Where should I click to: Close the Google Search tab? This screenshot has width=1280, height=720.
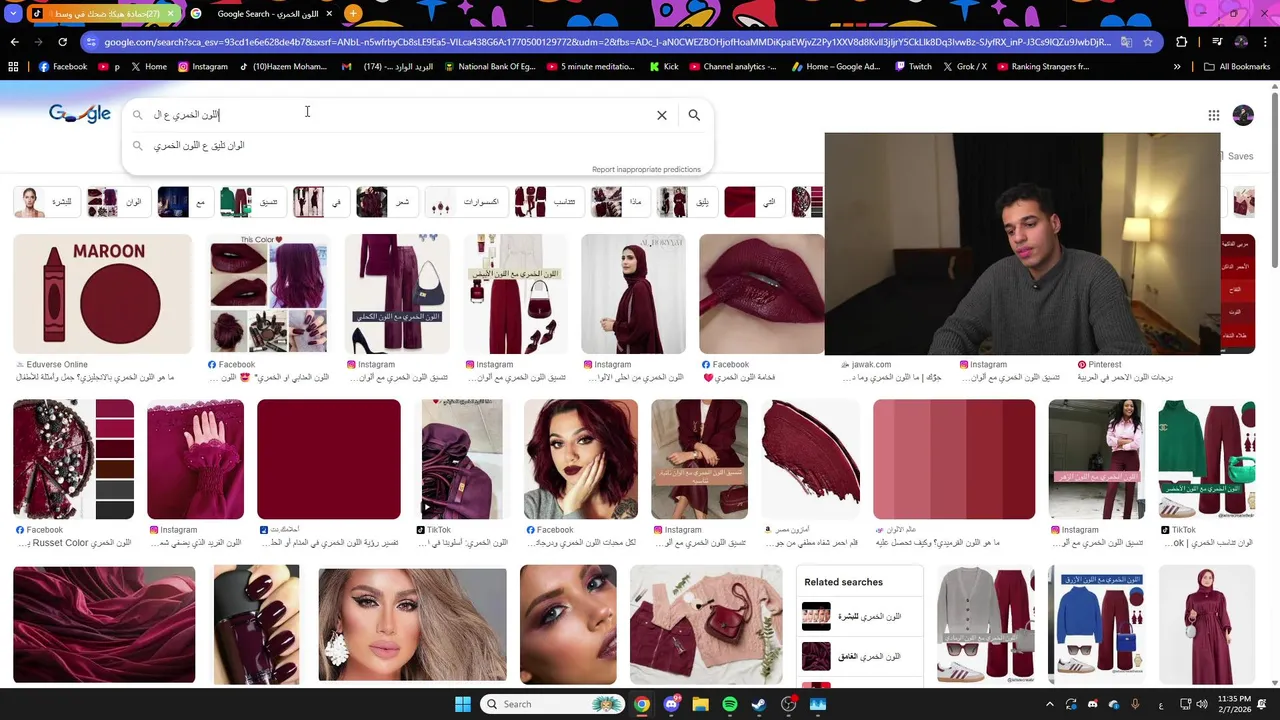pos(329,14)
